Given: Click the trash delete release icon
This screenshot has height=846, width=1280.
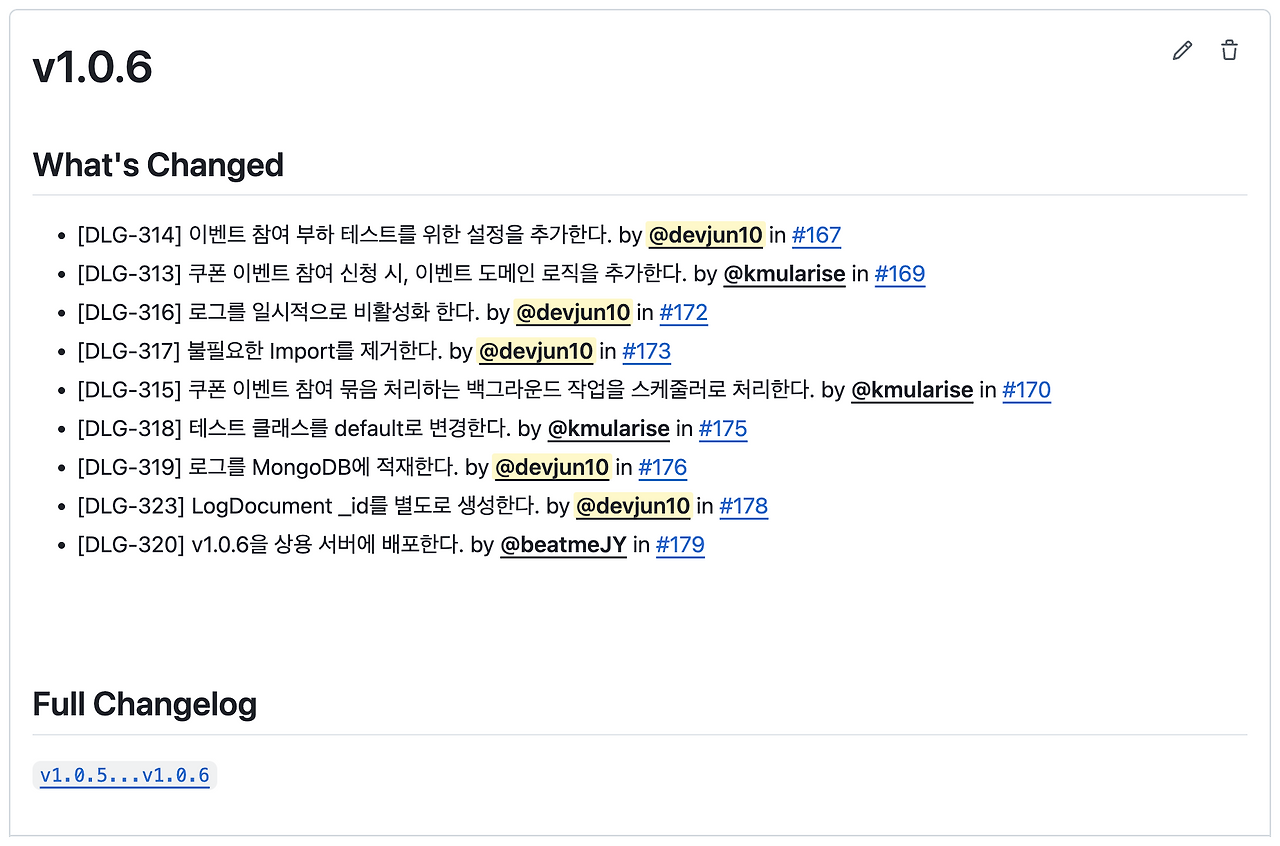Looking at the screenshot, I should pyautogui.click(x=1230, y=51).
